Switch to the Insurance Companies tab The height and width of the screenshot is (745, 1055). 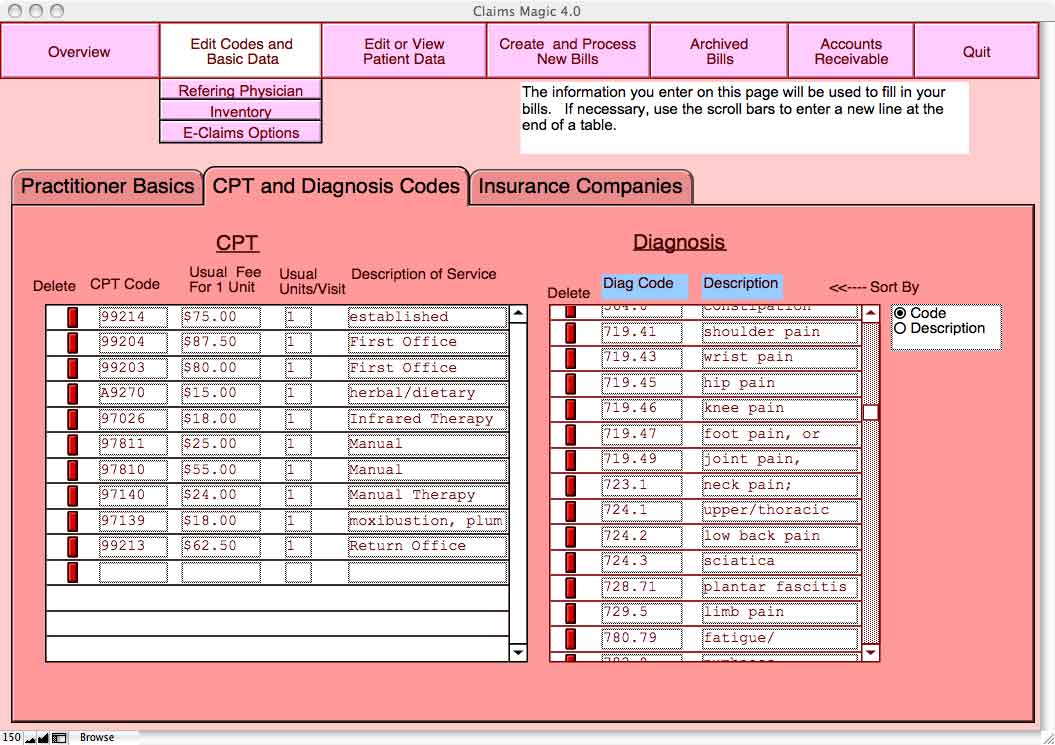pos(581,186)
